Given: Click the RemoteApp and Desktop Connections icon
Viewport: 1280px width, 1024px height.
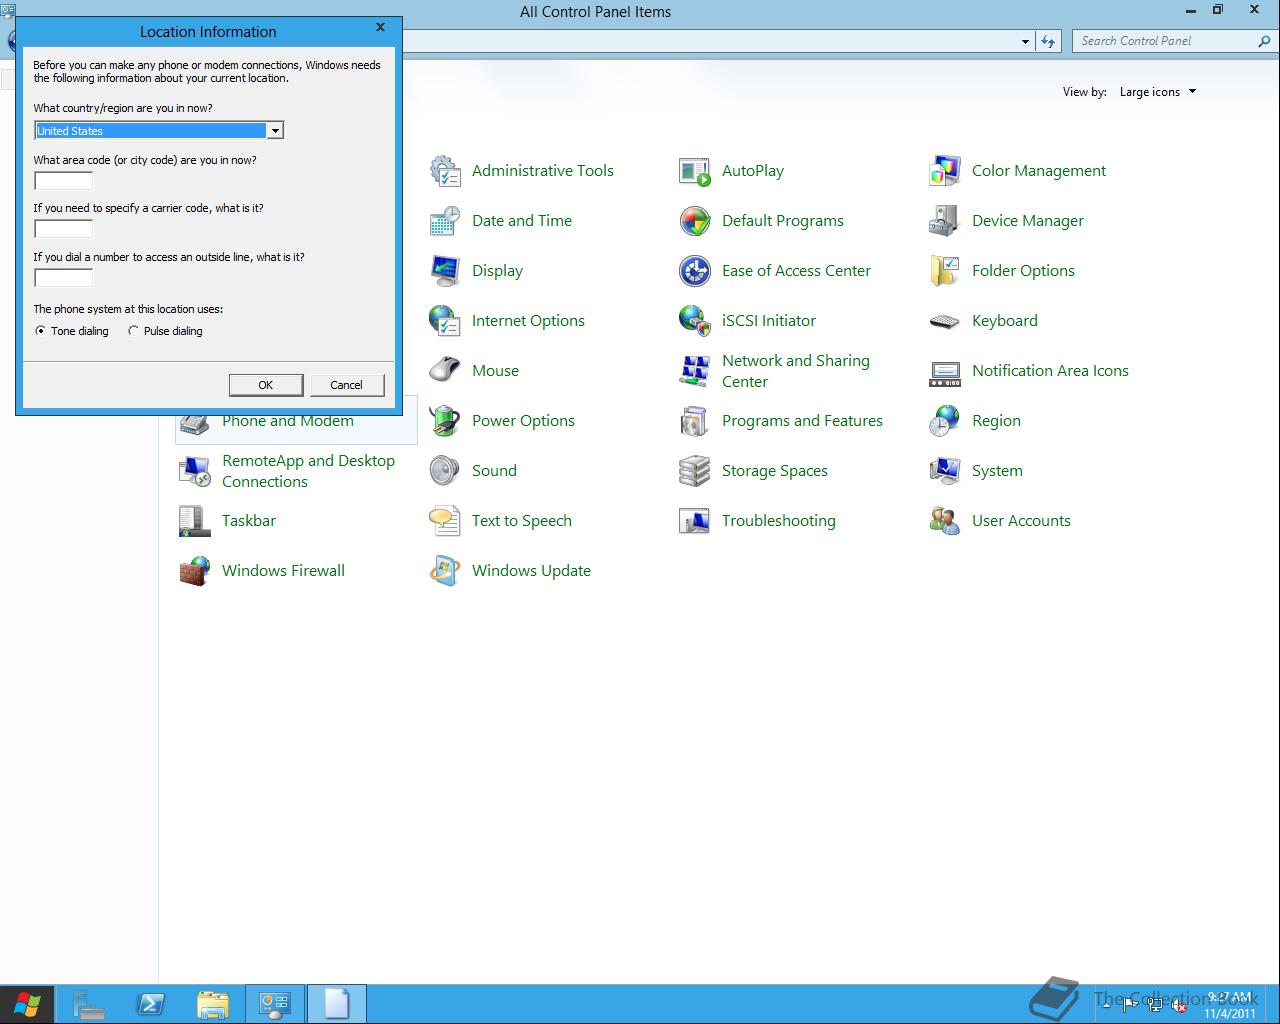Looking at the screenshot, I should [195, 471].
